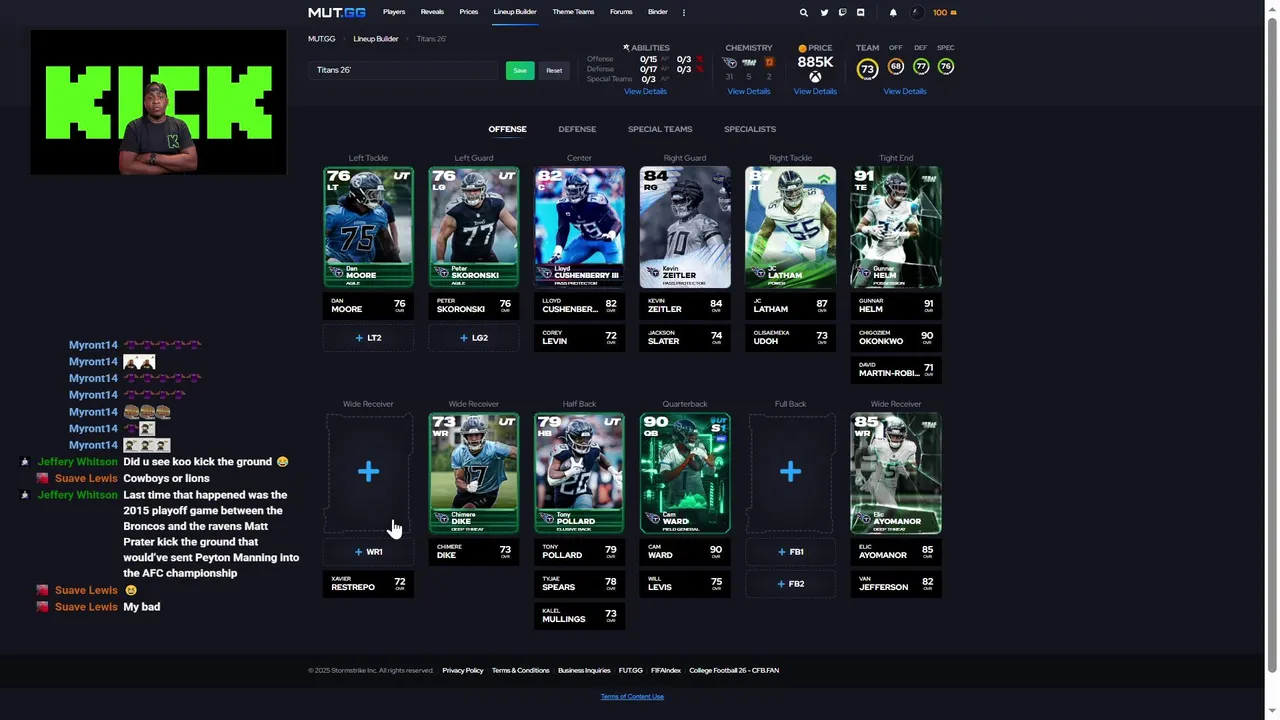Viewport: 1280px width, 720px height.
Task: Click the OFF 68 rating circle
Action: pyautogui.click(x=896, y=66)
